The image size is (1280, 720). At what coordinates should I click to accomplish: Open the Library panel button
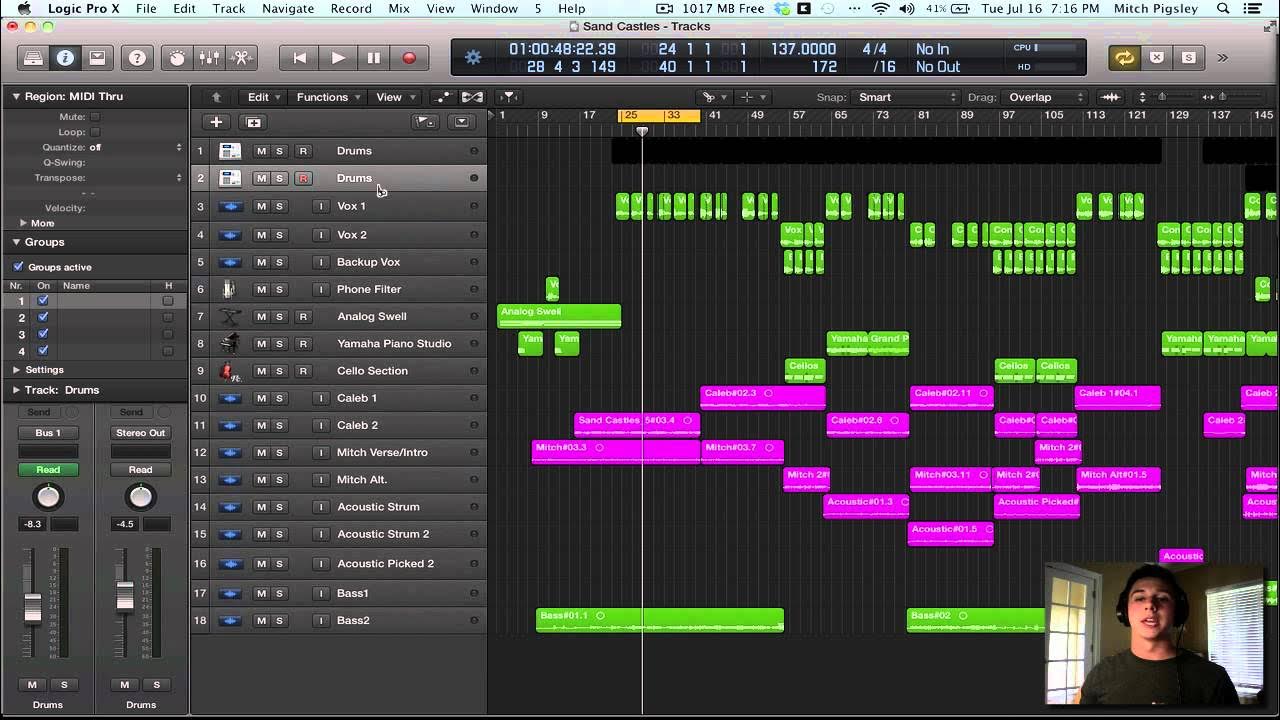coord(33,58)
